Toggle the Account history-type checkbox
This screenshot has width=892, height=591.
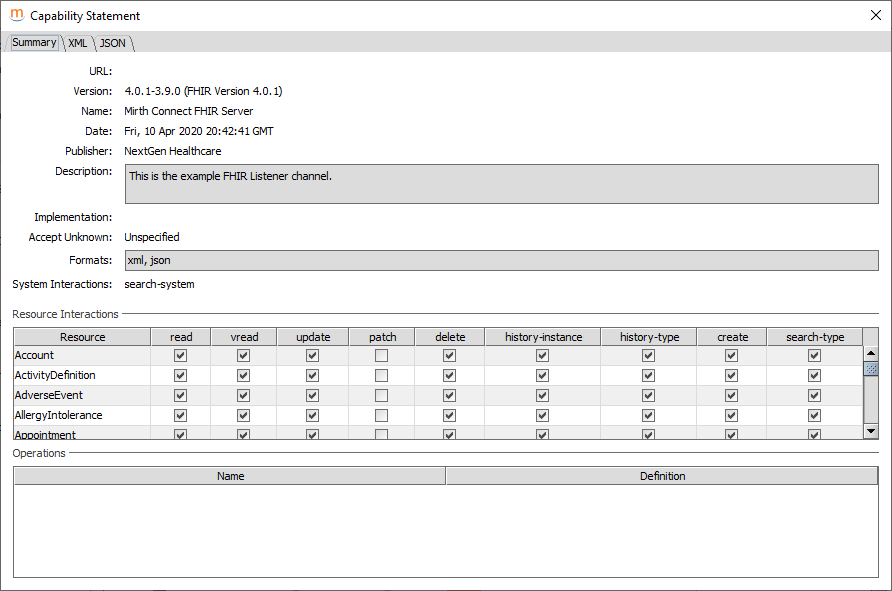pos(649,356)
